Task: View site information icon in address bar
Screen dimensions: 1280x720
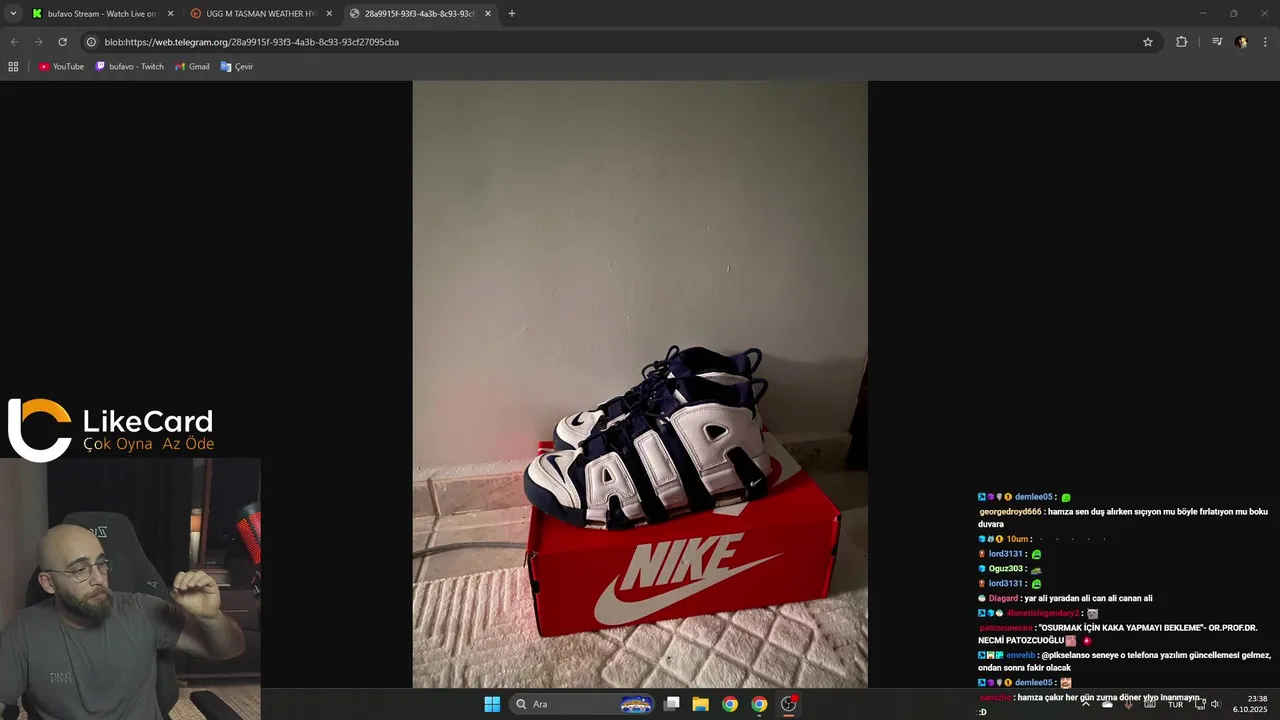Action: coord(91,42)
